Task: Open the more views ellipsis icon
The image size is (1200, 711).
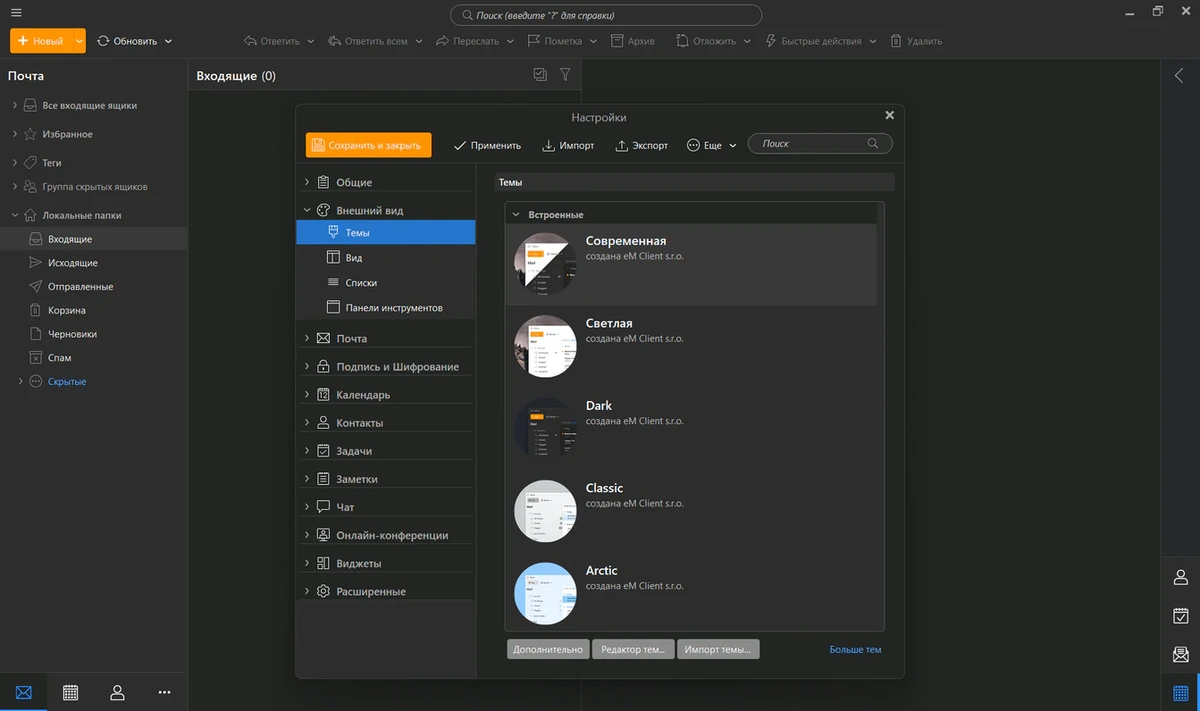Action: 165,692
